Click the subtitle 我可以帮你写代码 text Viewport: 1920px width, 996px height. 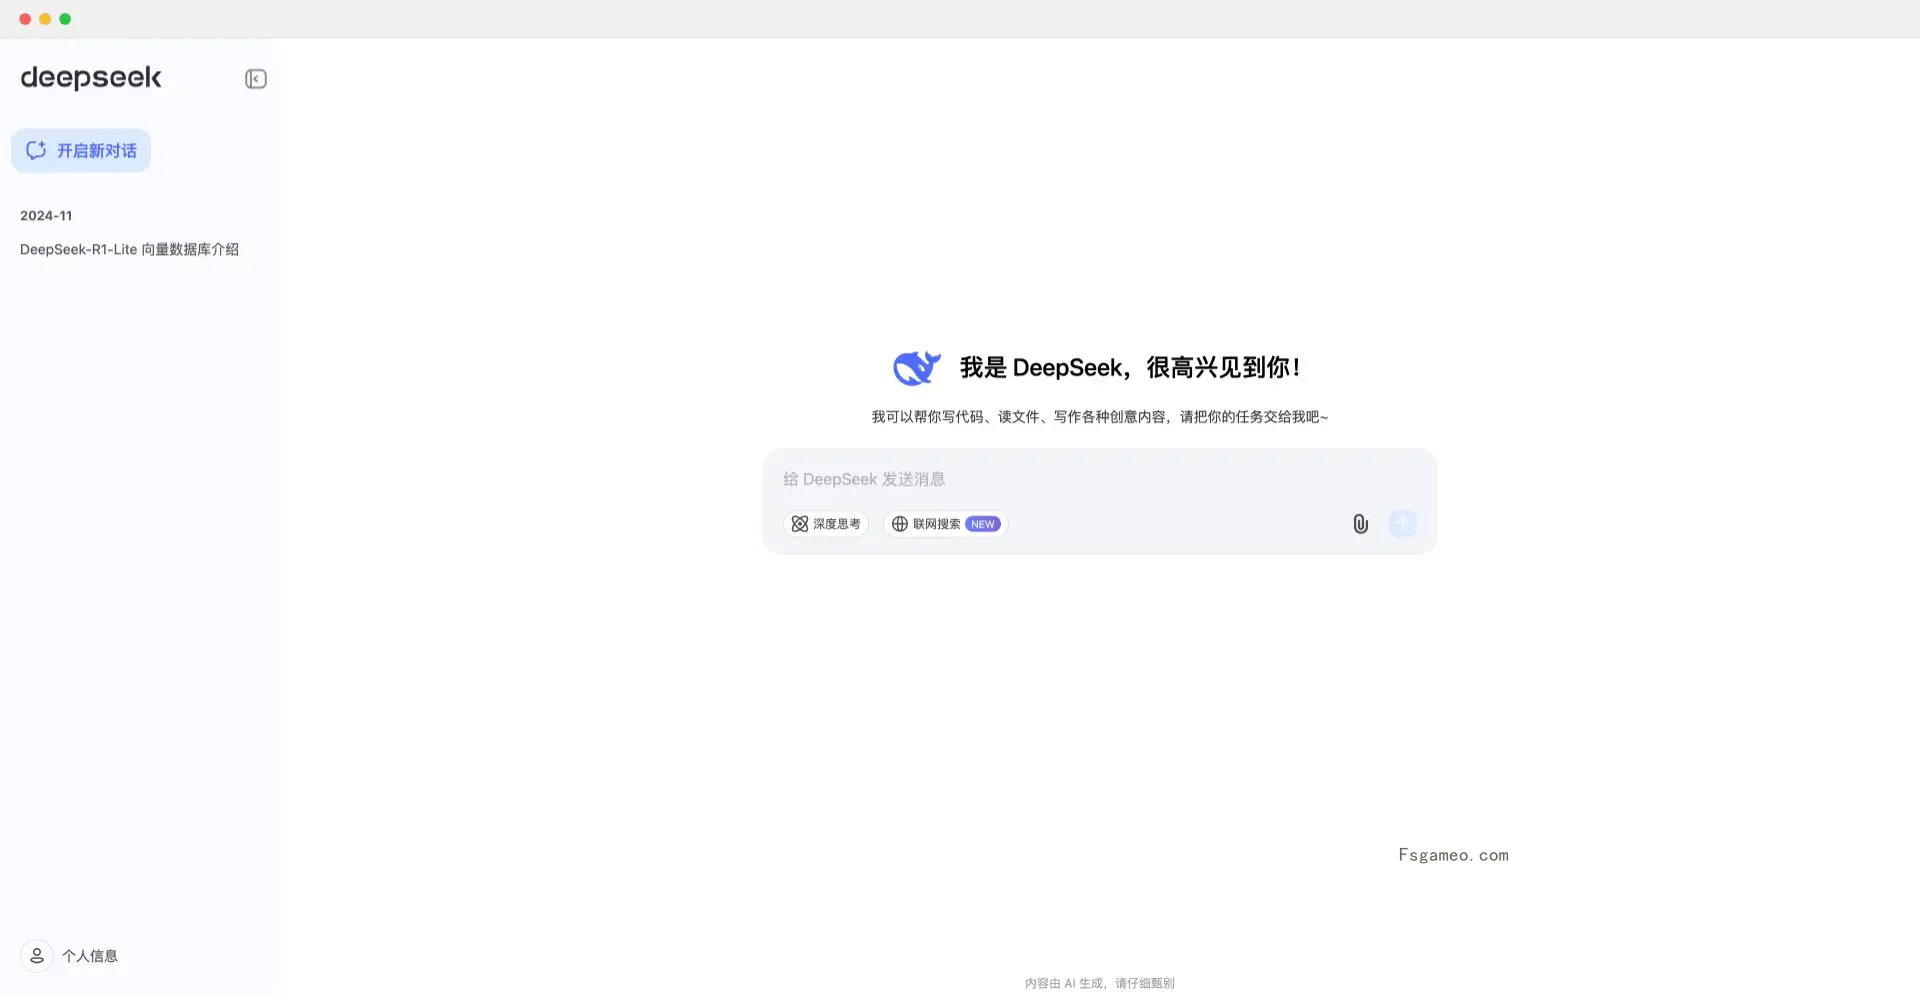point(1100,417)
